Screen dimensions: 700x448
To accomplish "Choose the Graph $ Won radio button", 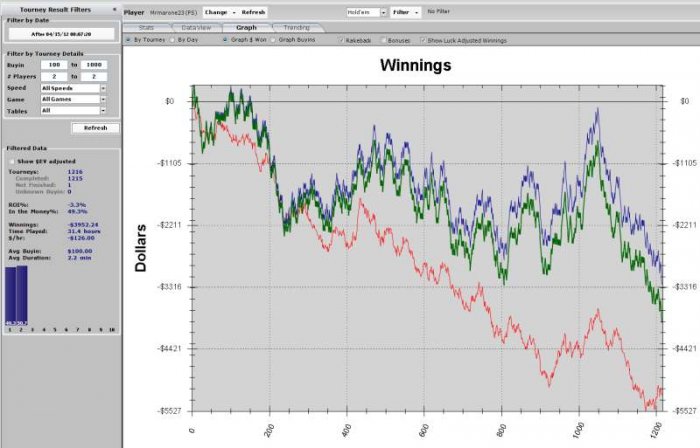I will click(225, 40).
